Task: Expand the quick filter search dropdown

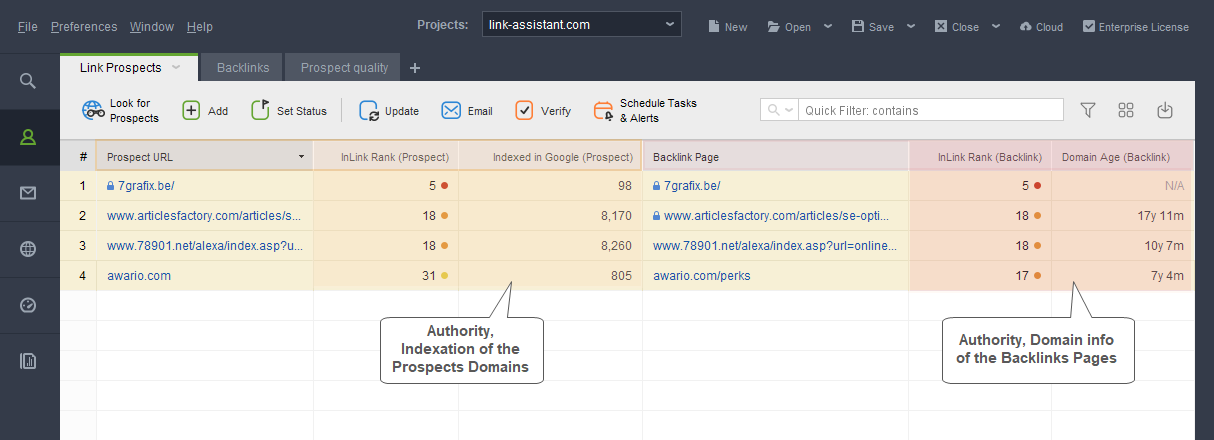Action: pyautogui.click(x=779, y=110)
